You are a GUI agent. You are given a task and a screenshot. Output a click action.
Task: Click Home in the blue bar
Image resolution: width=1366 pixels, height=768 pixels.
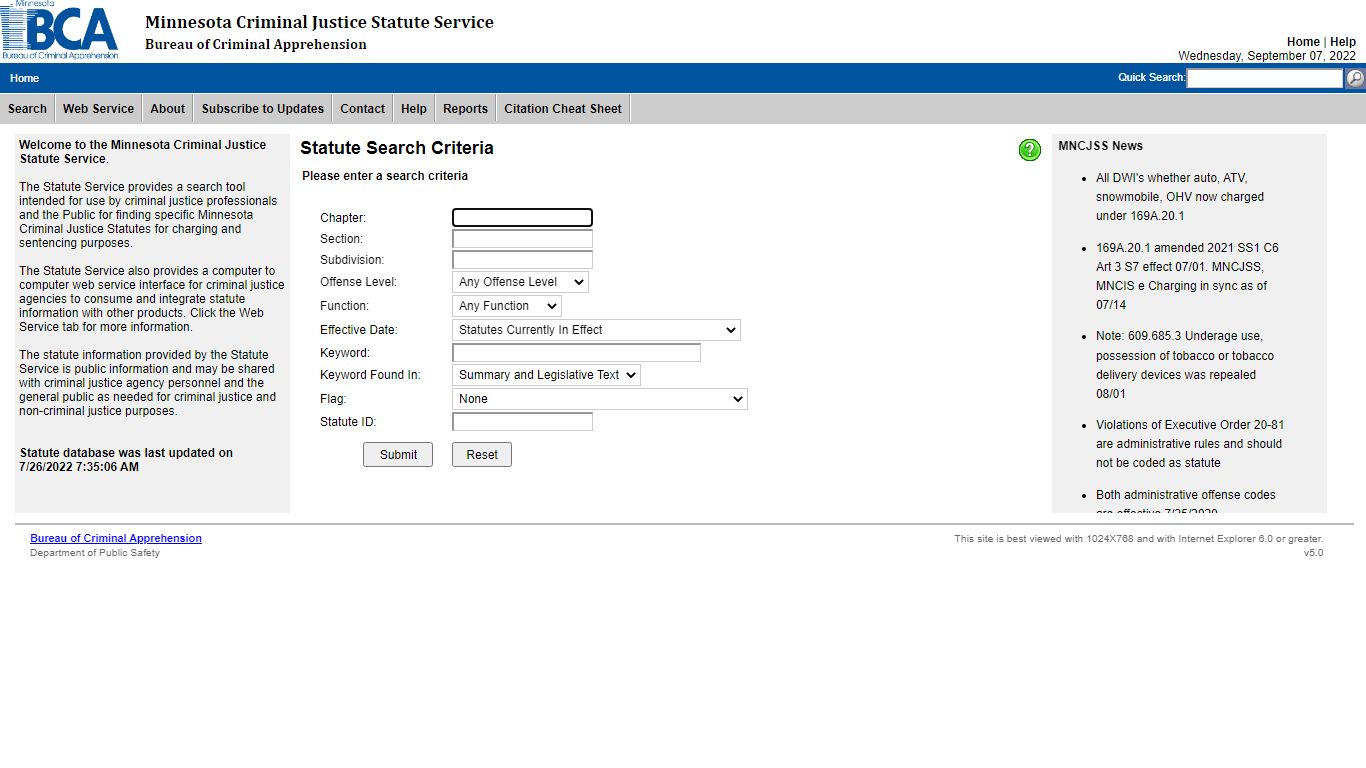click(x=25, y=78)
